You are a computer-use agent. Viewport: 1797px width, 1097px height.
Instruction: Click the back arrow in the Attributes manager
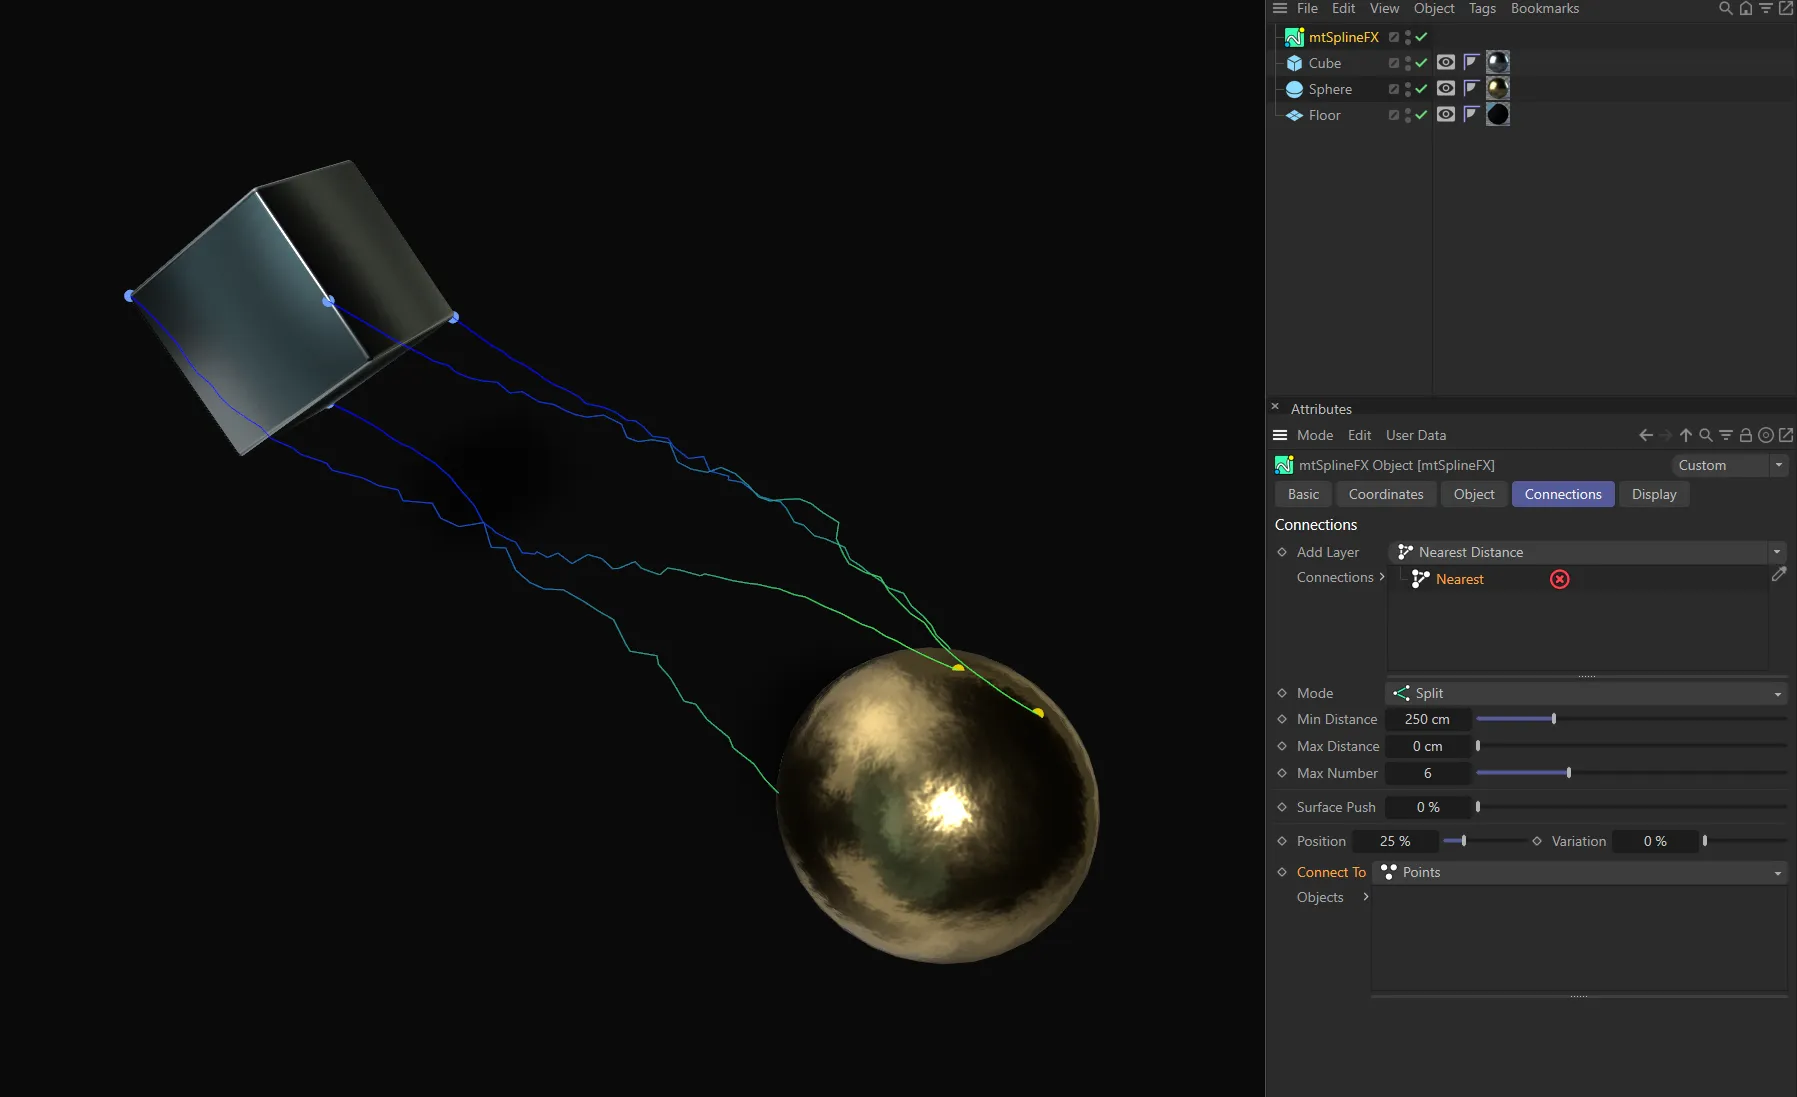(x=1644, y=435)
